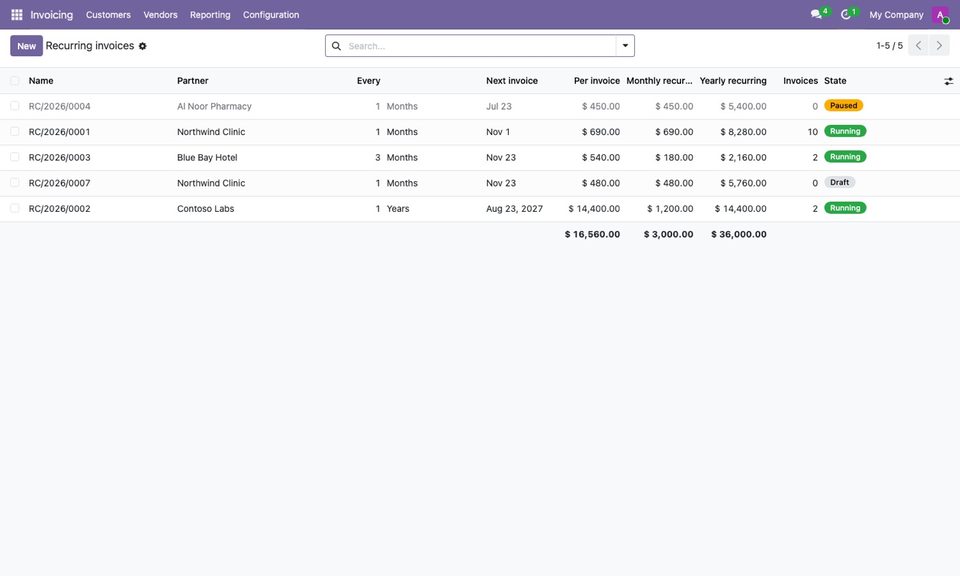Check the RC/2026/0007 row checkbox
Image resolution: width=960 pixels, height=576 pixels.
[15, 183]
